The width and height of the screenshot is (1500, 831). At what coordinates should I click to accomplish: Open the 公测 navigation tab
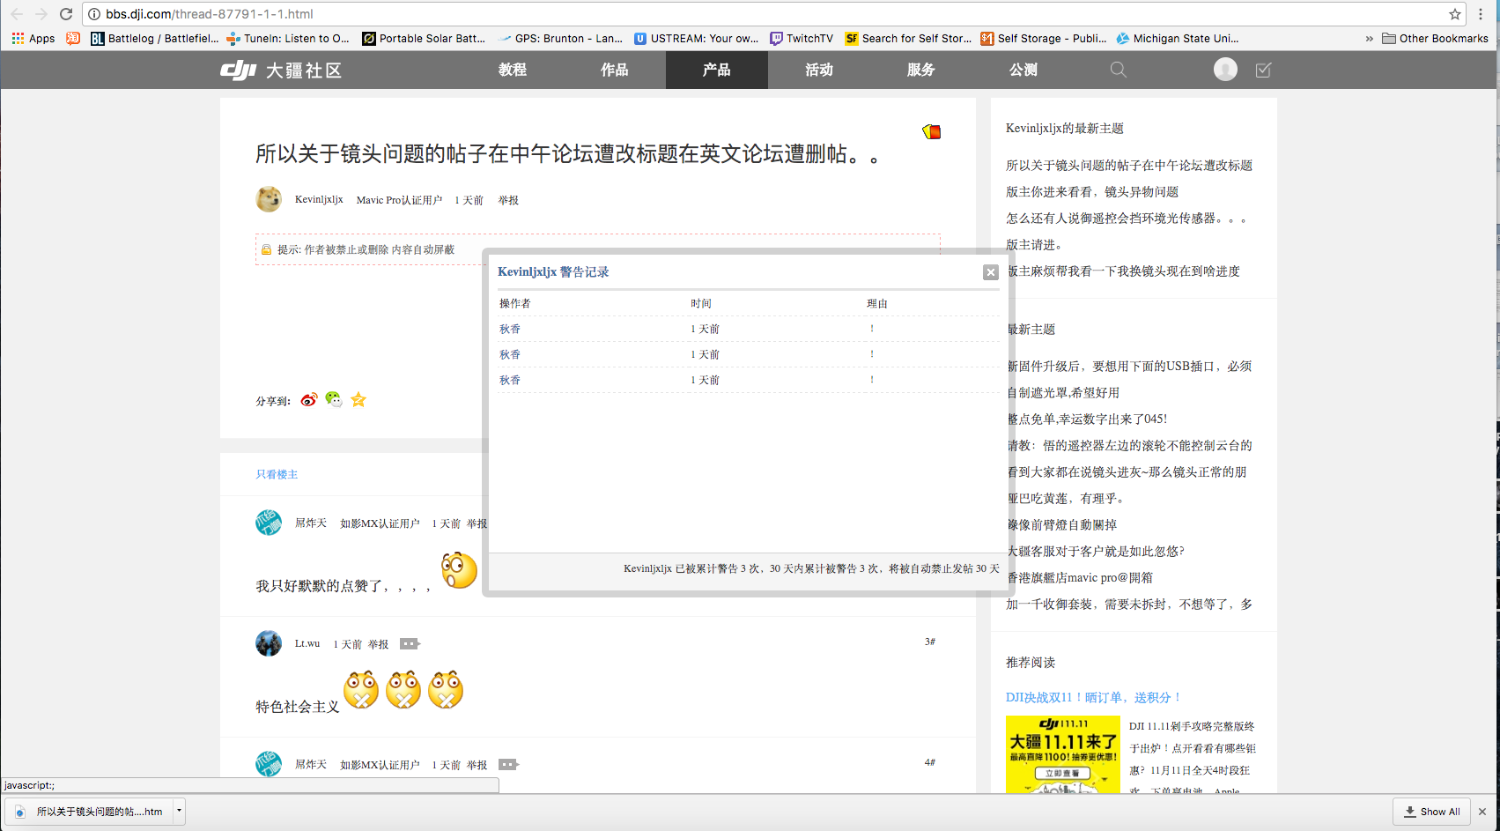[x=1023, y=70]
